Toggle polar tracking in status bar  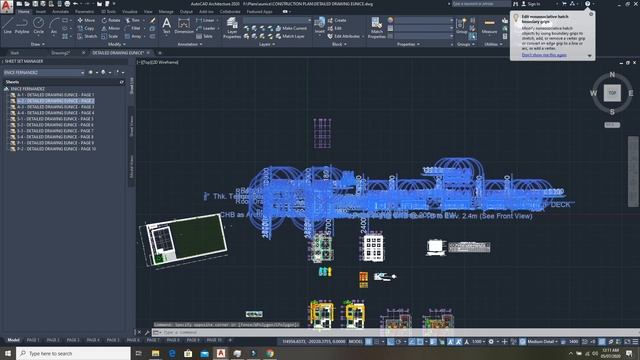point(399,342)
